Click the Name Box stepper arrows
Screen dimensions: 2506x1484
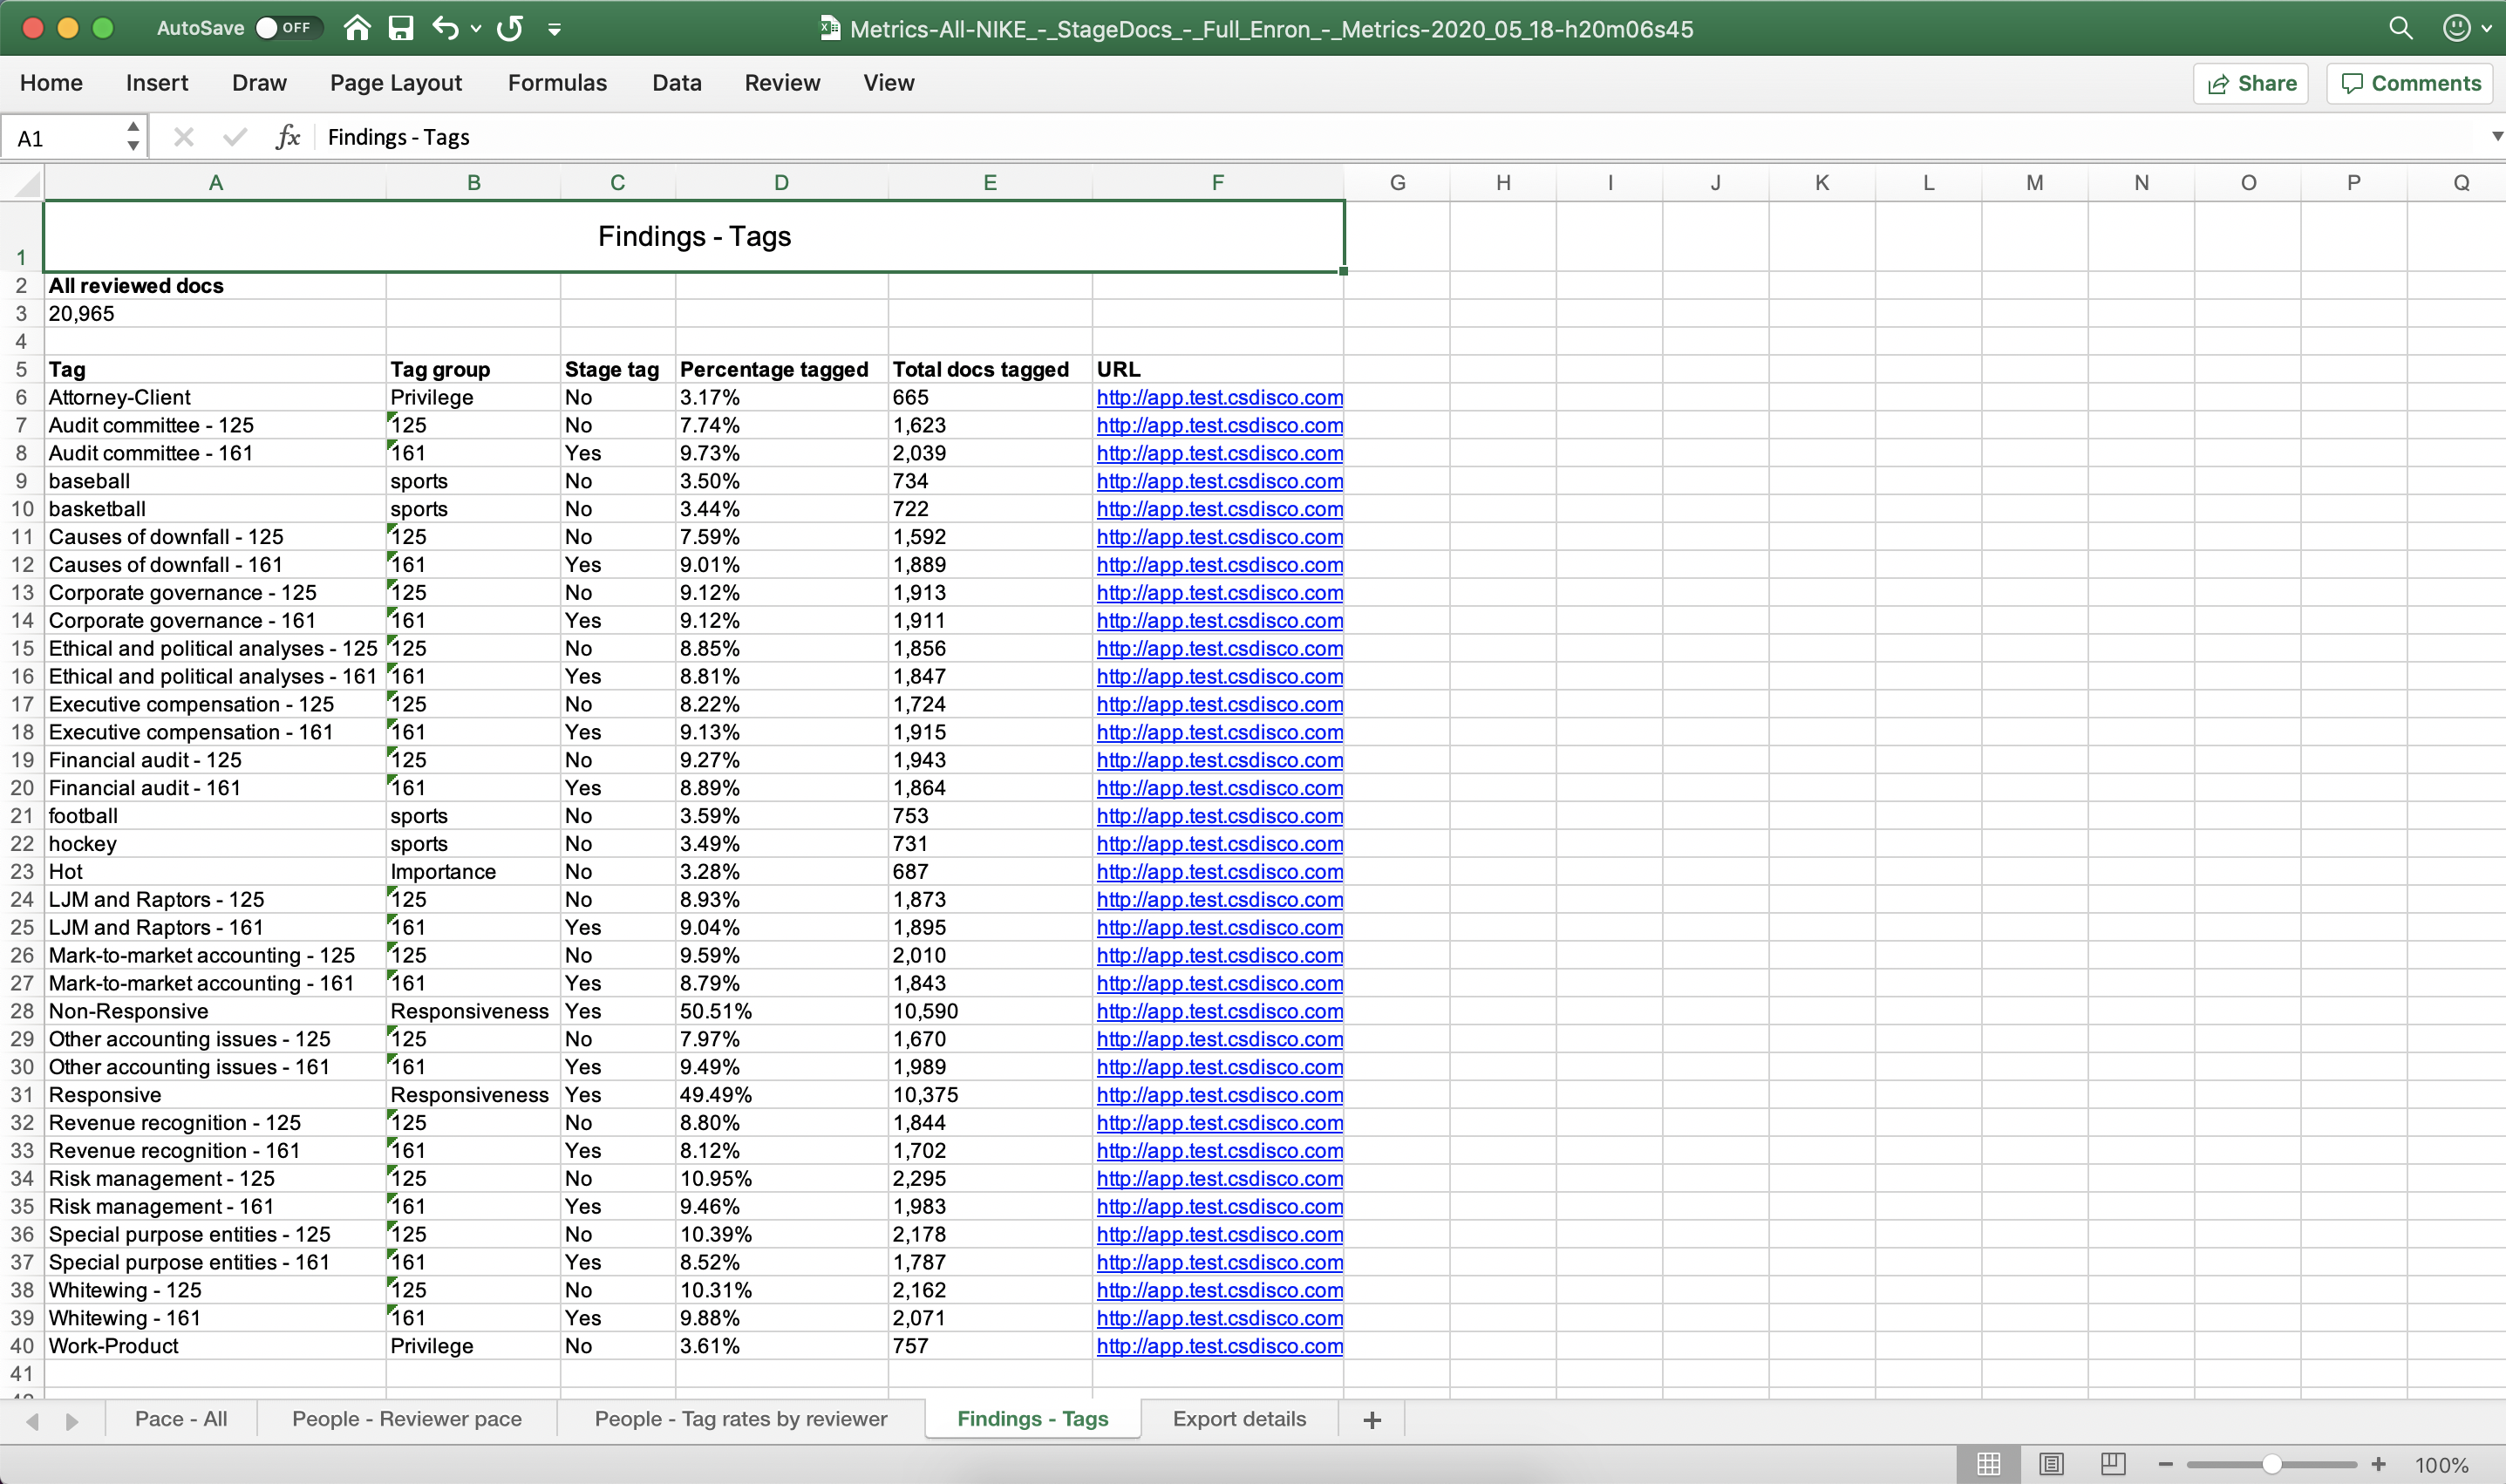tap(133, 137)
